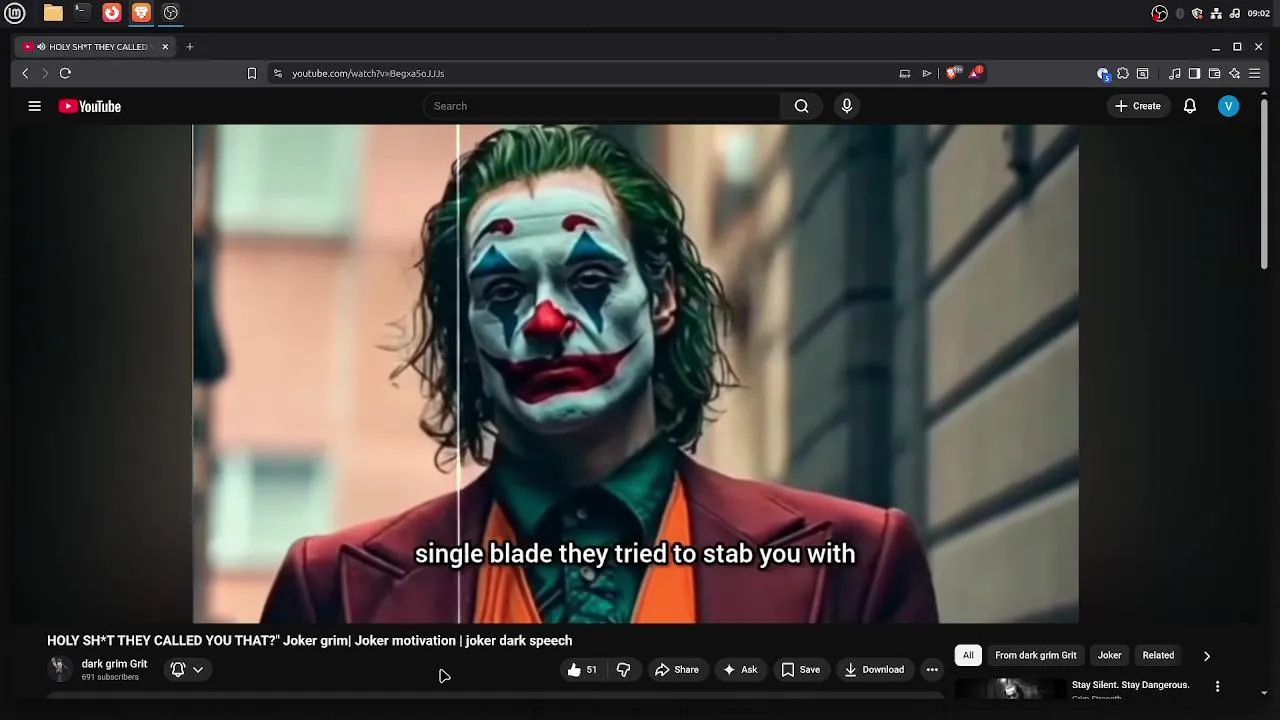The width and height of the screenshot is (1280, 720).
Task: Open the Brave Wallet icon
Action: (x=1214, y=73)
